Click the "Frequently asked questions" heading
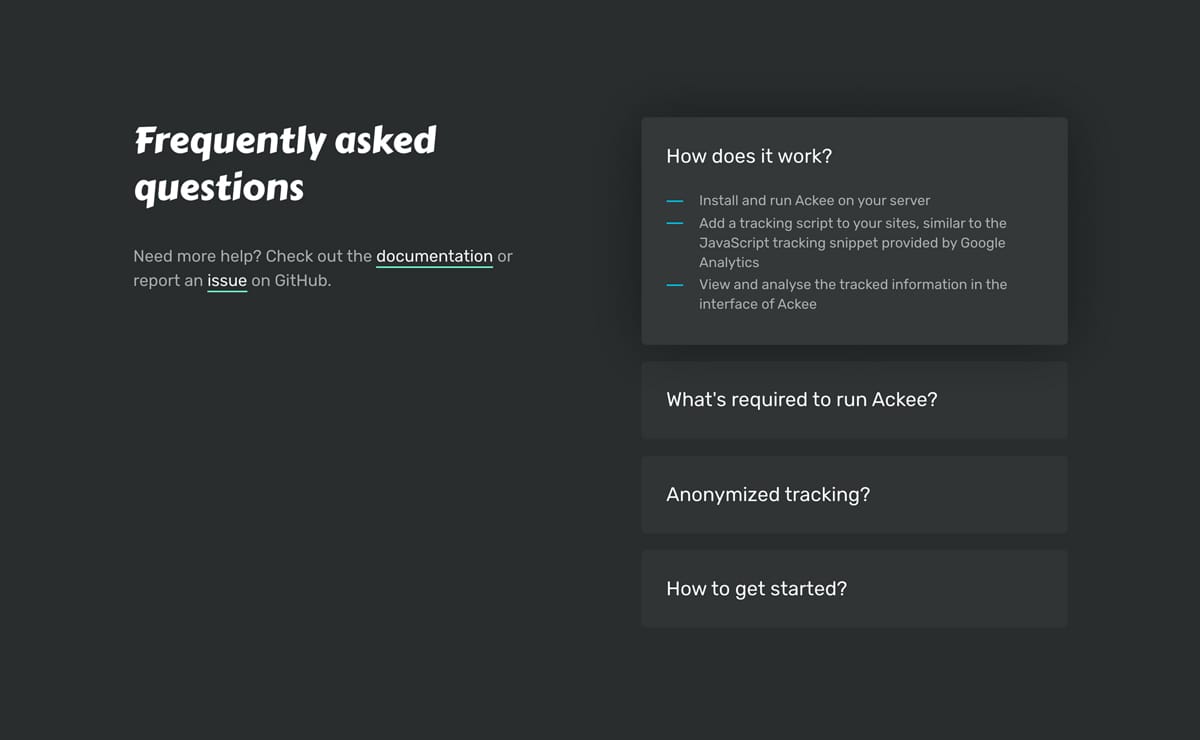The height and width of the screenshot is (740, 1200). click(x=285, y=163)
